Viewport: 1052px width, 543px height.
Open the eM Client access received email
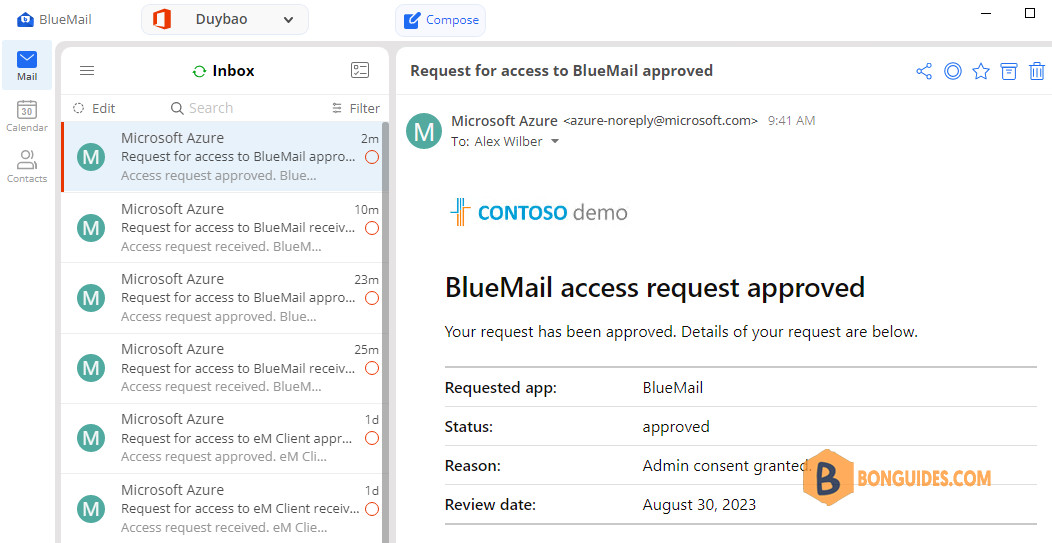coord(222,508)
